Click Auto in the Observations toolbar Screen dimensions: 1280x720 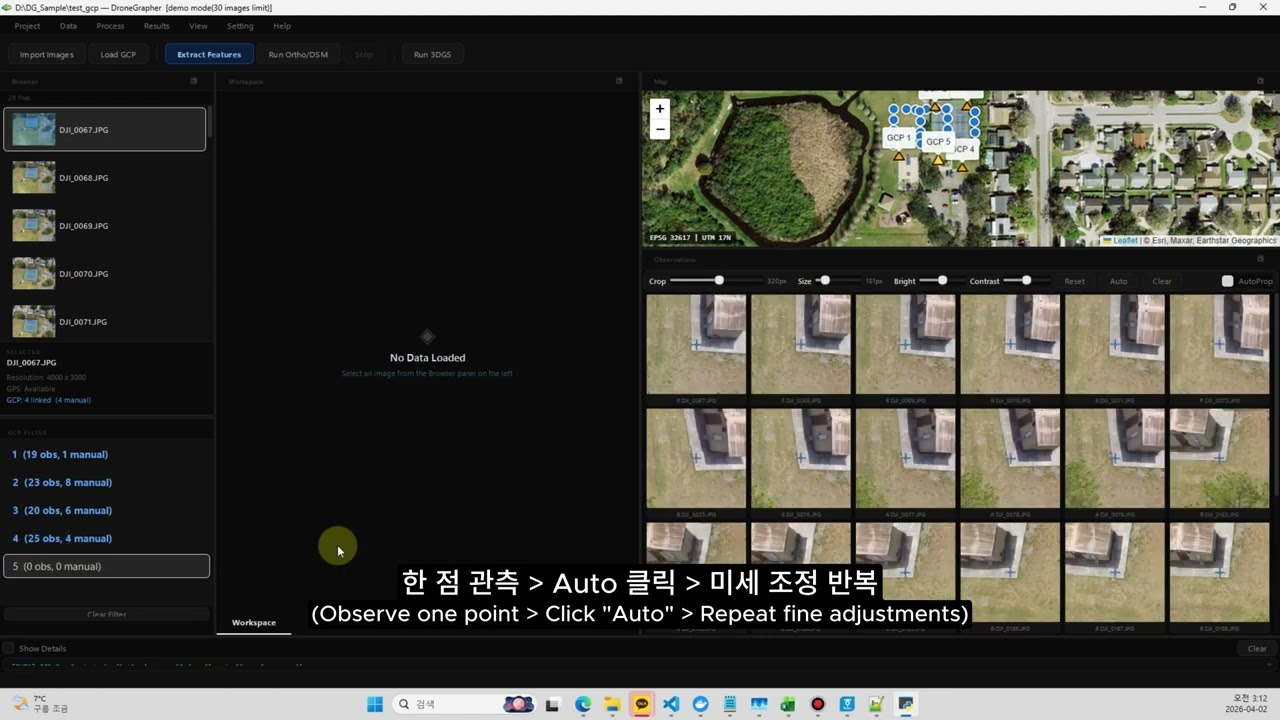1118,281
